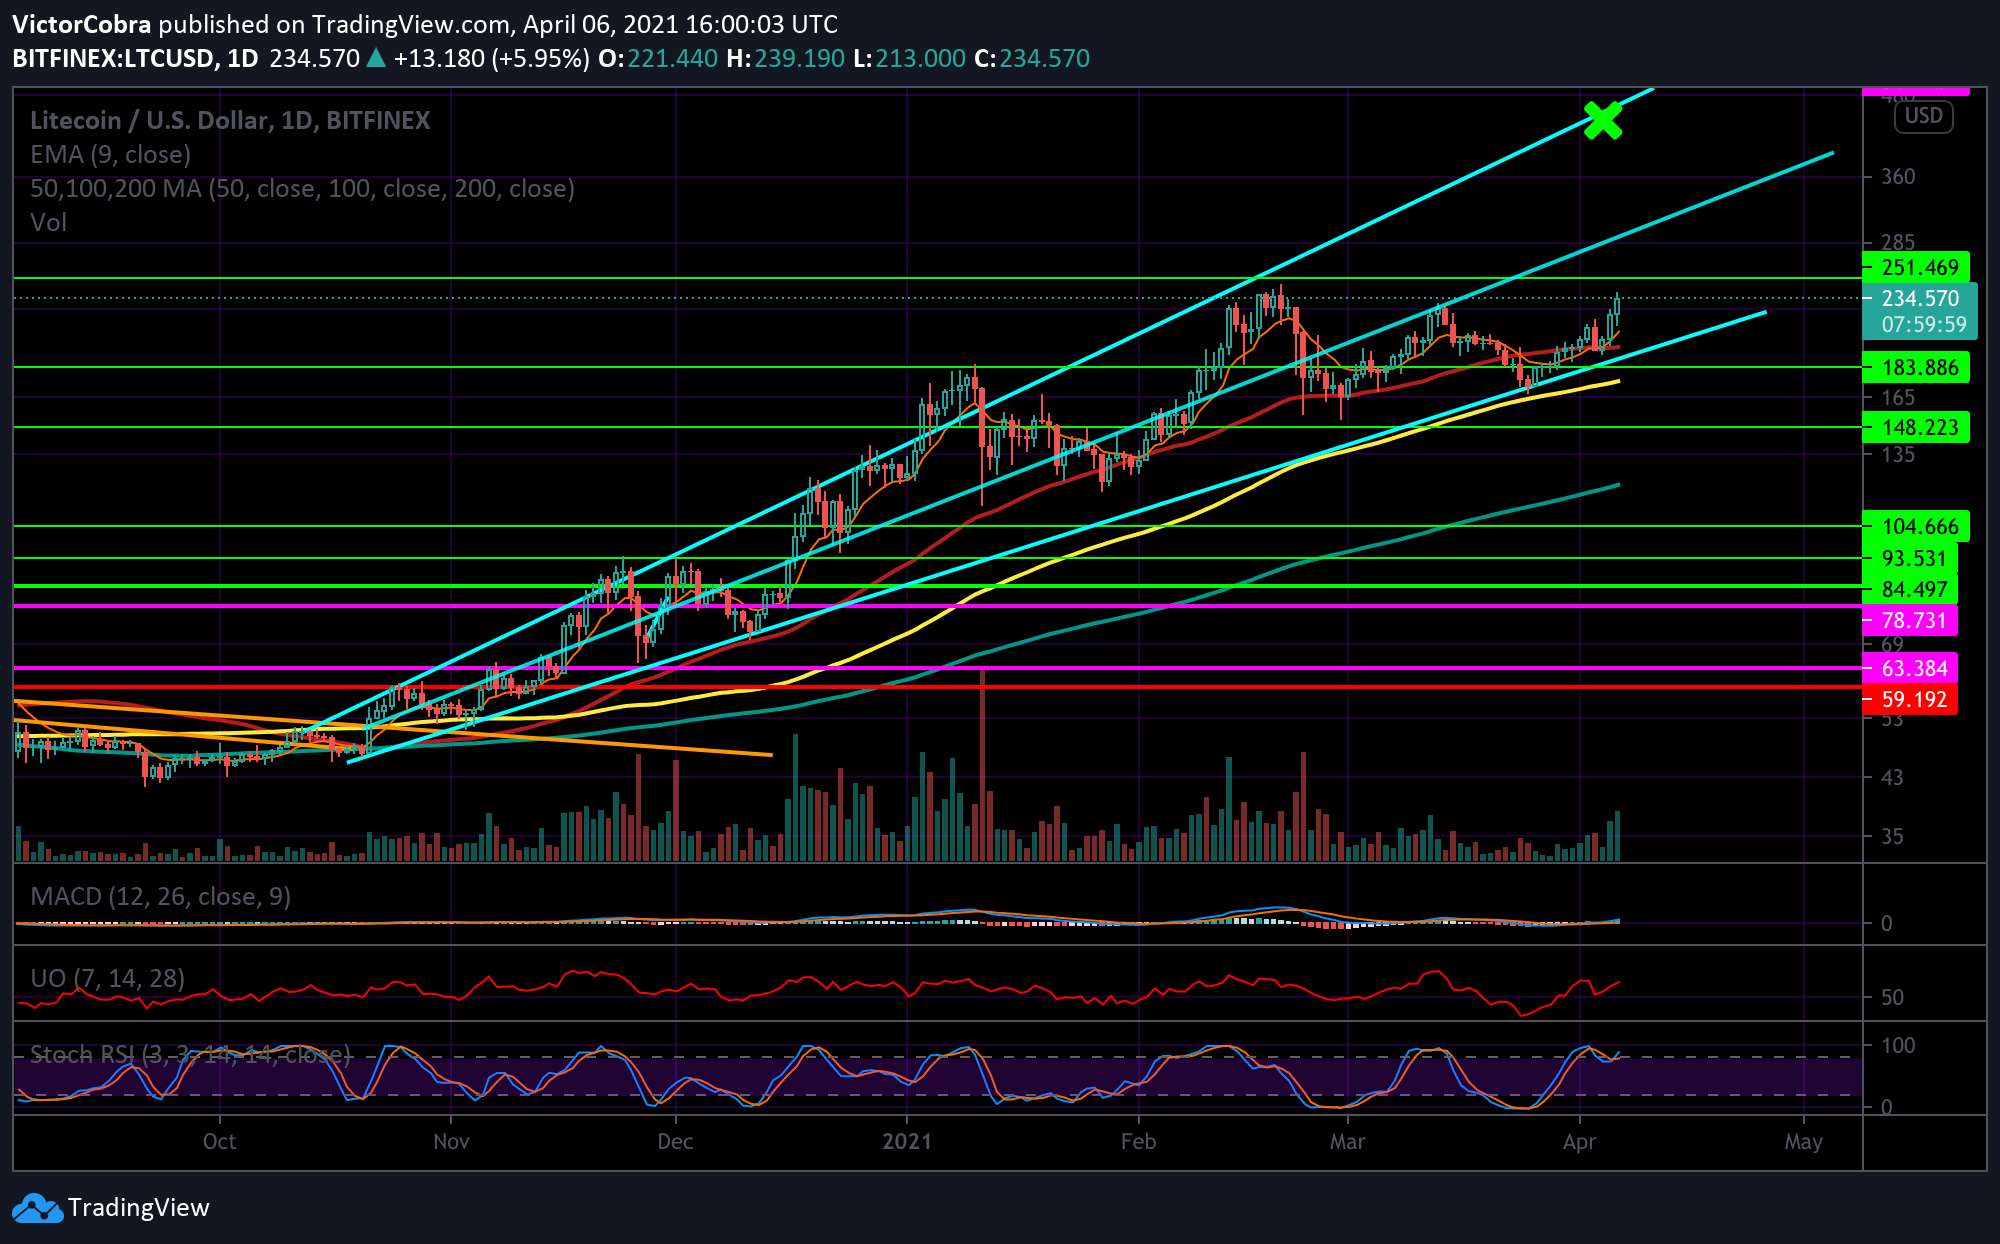
Task: Click the VictorCobra author name
Action: 82,24
